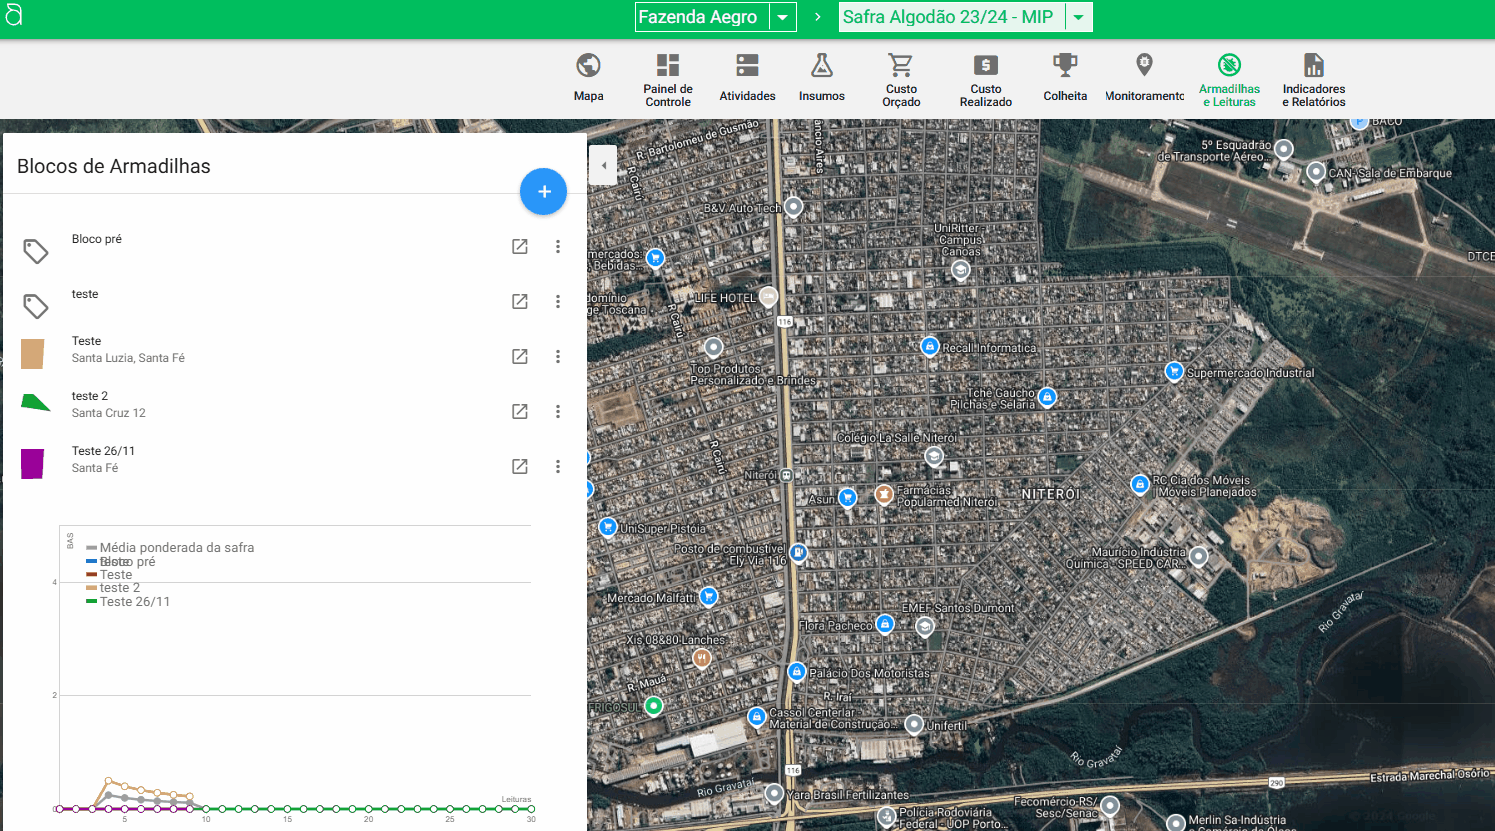Open Painel de Controle dashboard
The width and height of the screenshot is (1495, 831).
(667, 66)
